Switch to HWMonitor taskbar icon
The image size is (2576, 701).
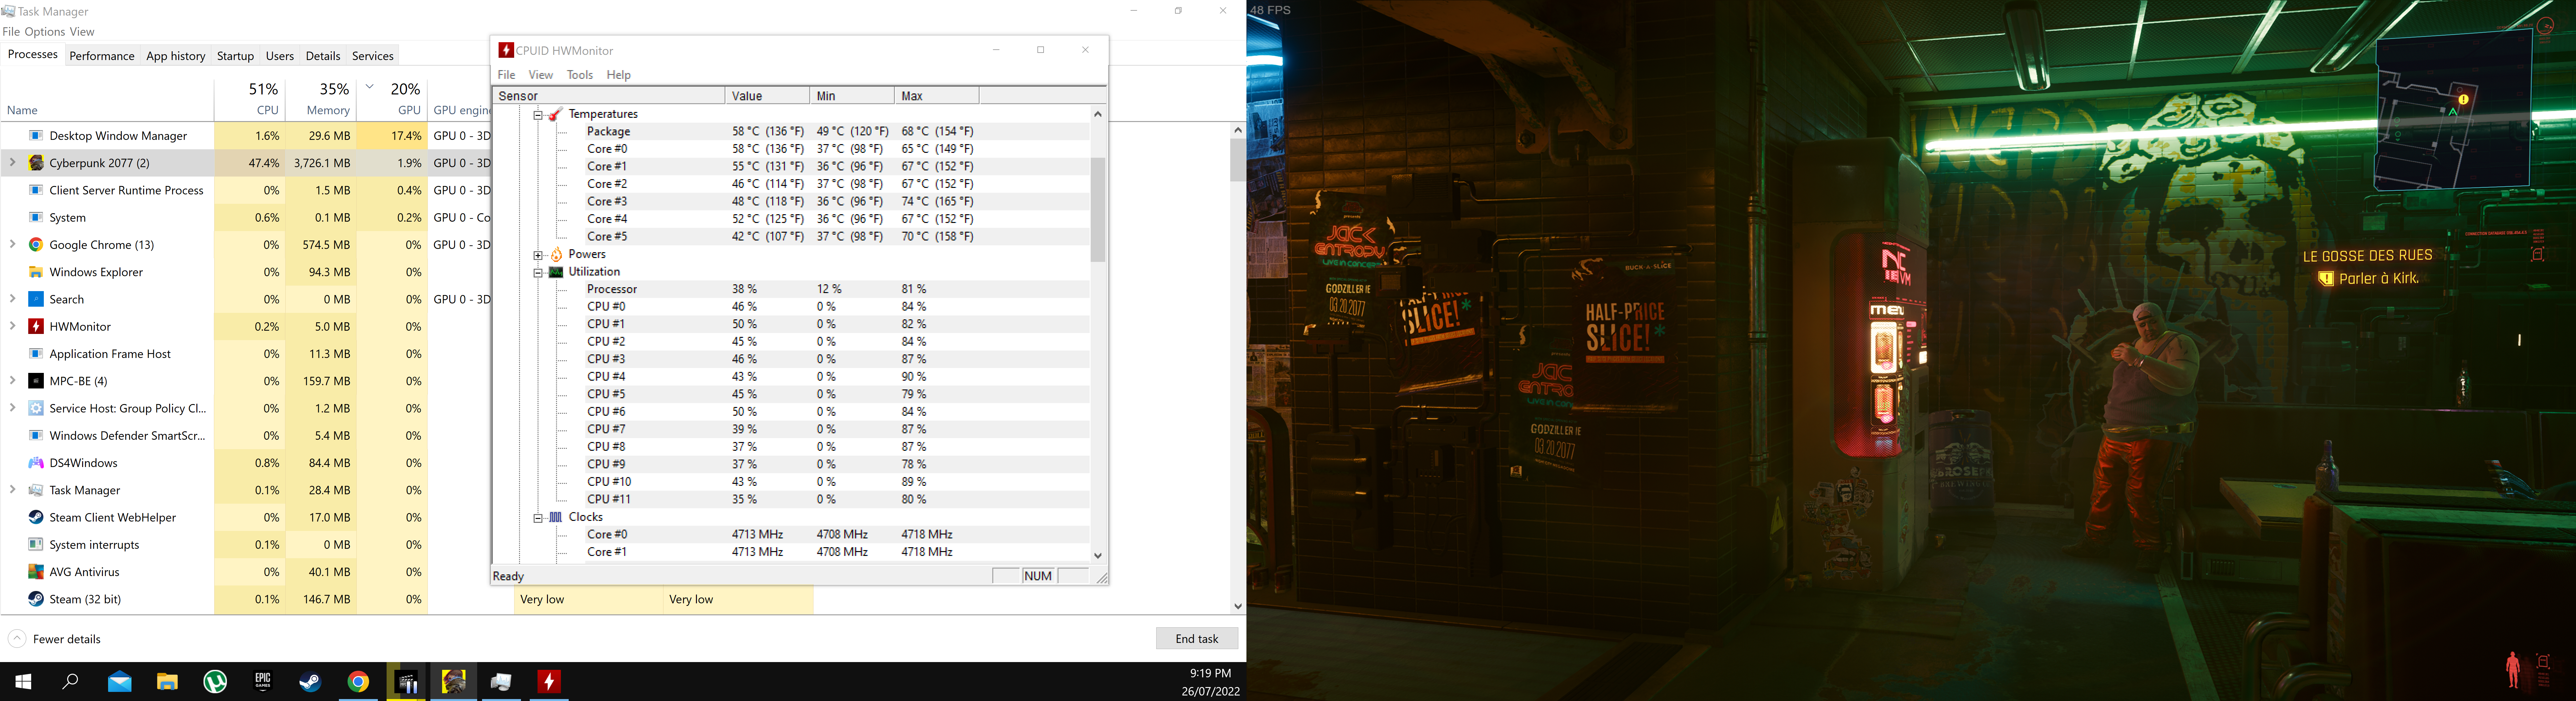tap(549, 682)
